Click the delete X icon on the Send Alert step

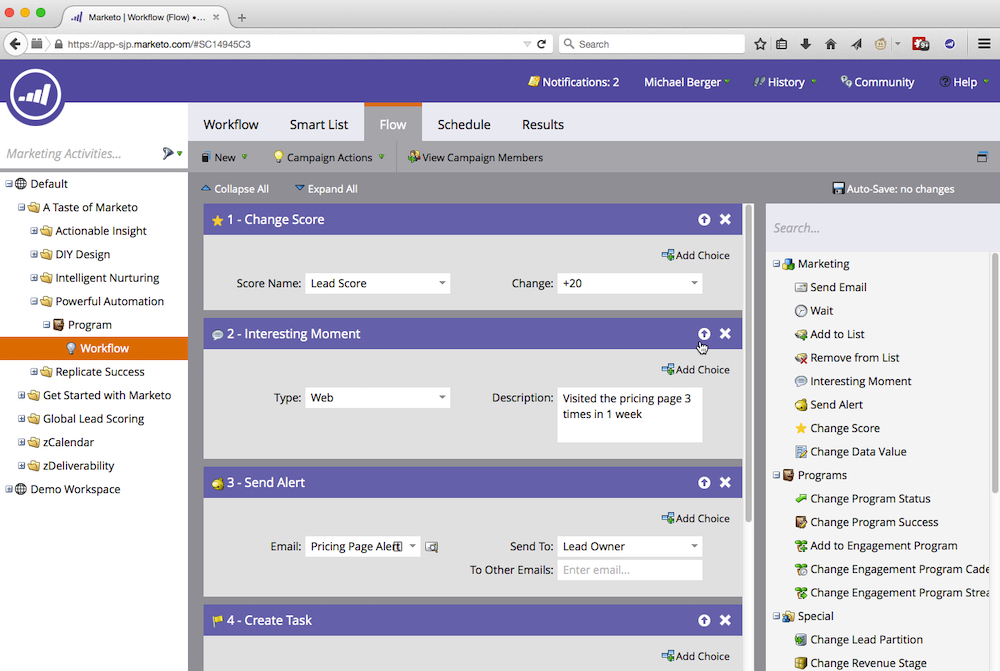point(725,482)
